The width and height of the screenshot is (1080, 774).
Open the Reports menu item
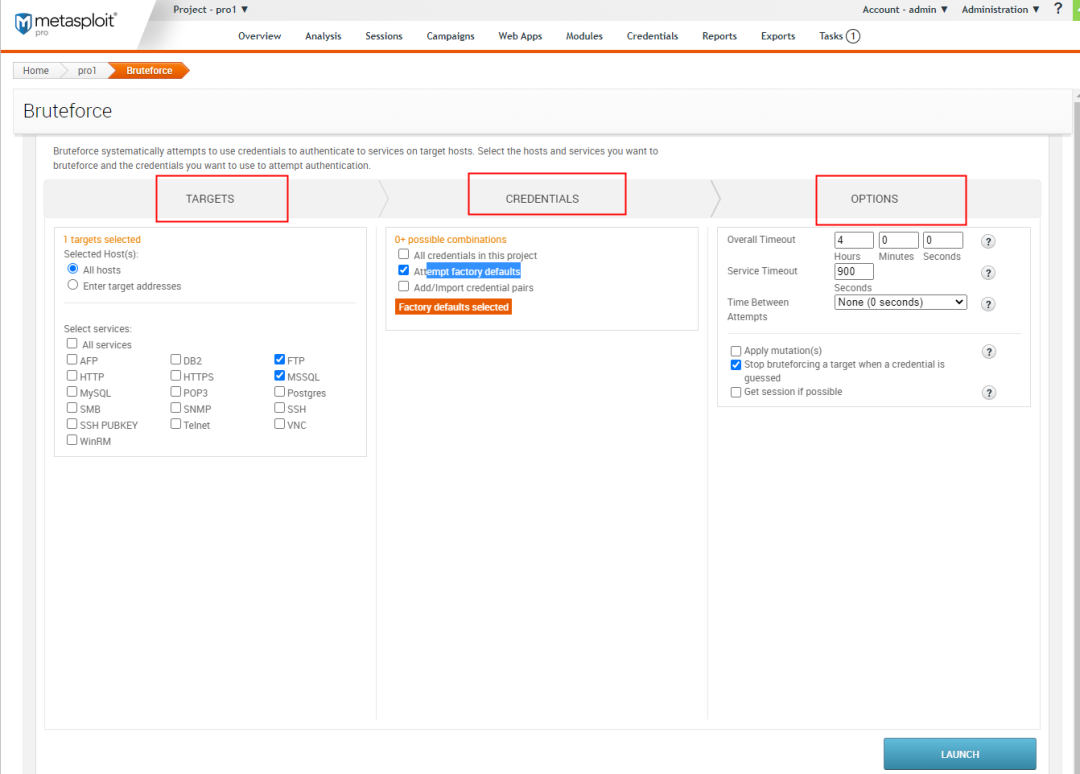[719, 36]
